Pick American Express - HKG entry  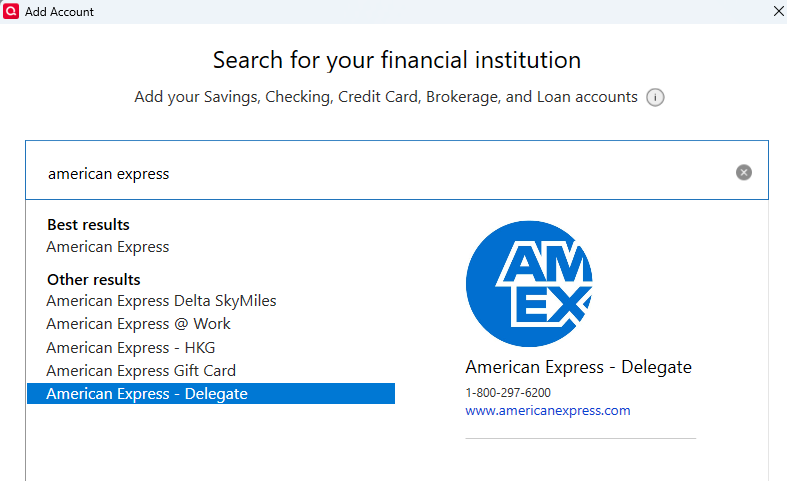pos(130,348)
